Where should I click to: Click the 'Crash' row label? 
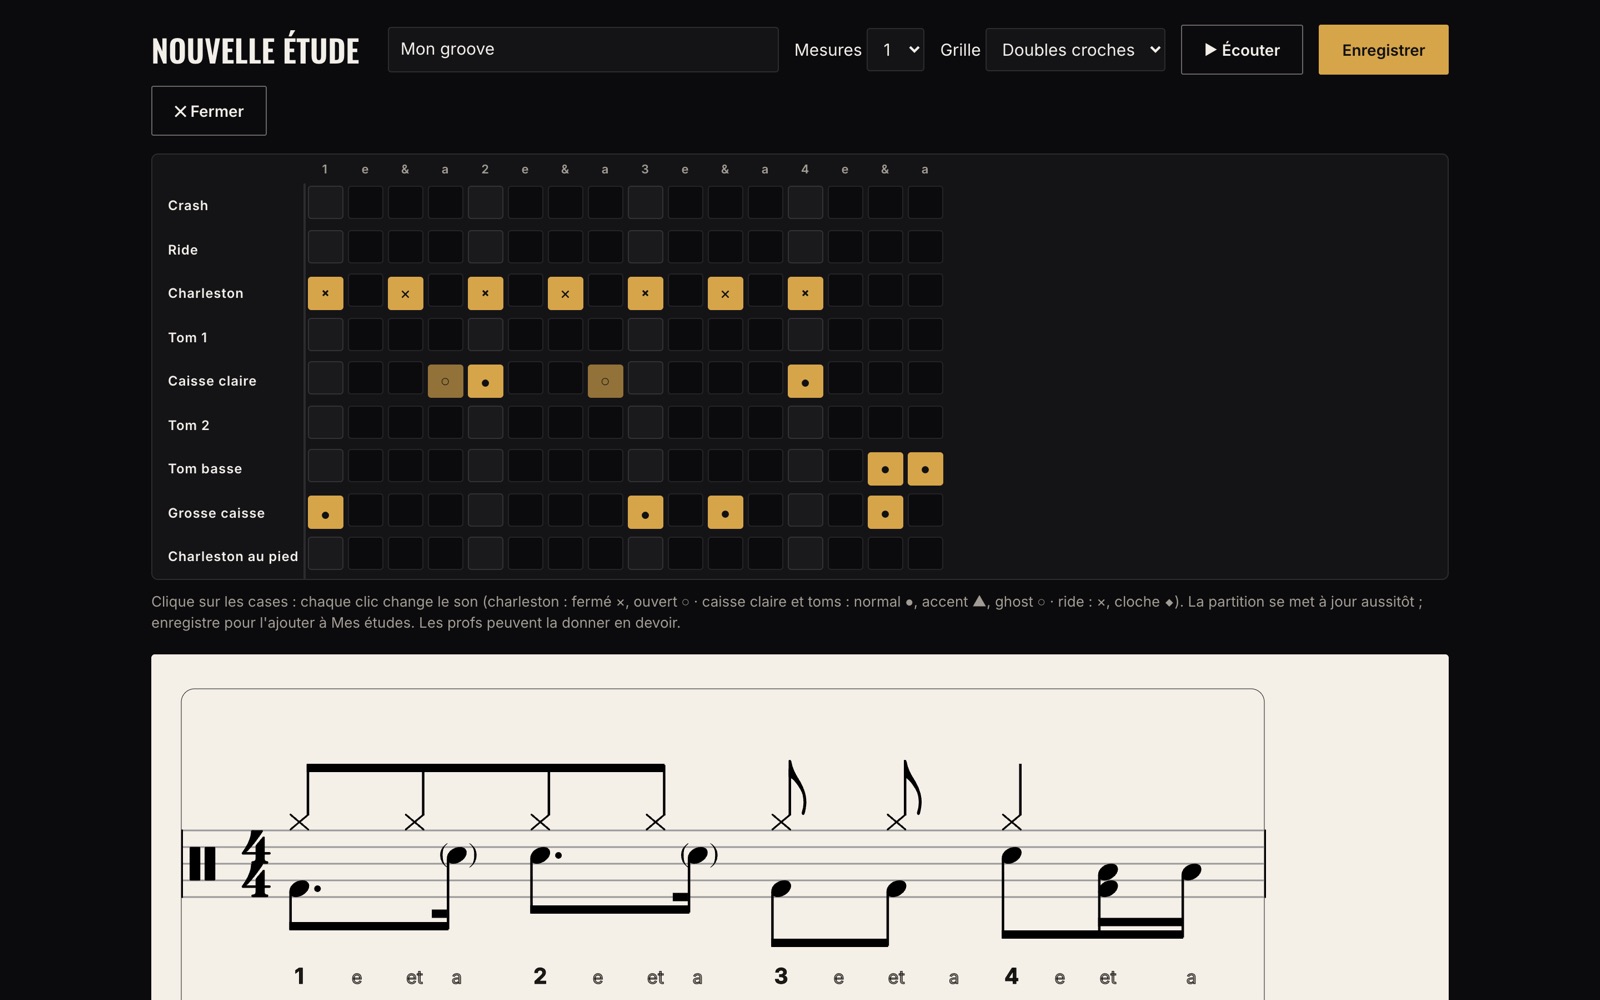tap(188, 205)
